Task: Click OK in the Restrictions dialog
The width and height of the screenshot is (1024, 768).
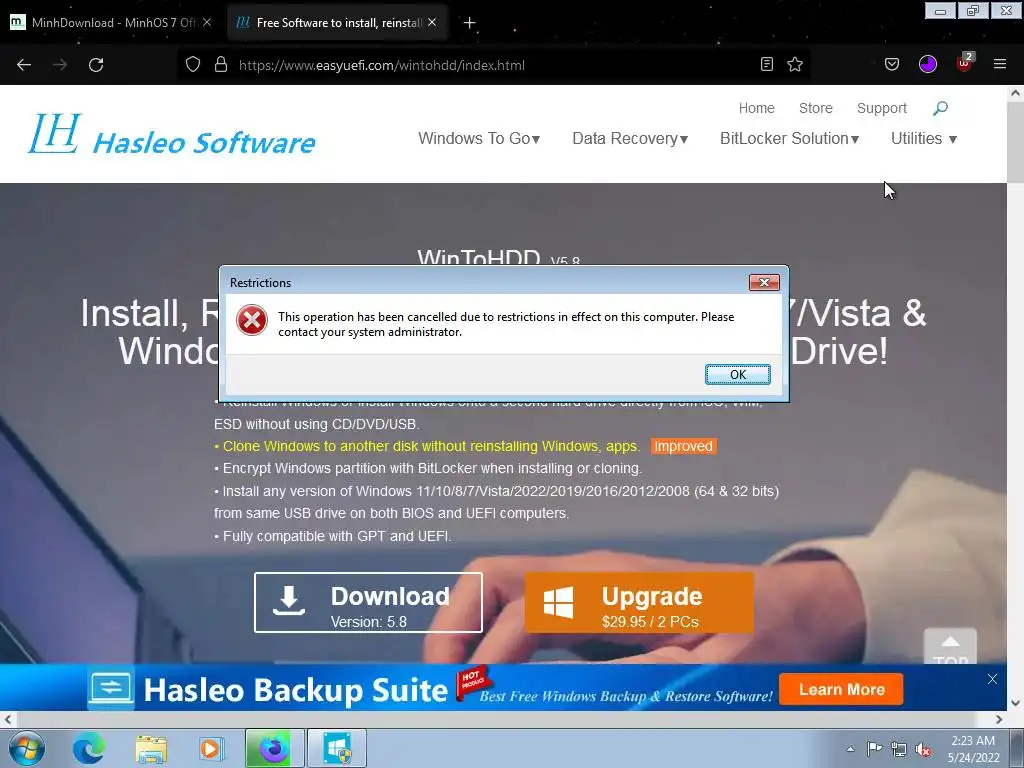Action: (738, 374)
